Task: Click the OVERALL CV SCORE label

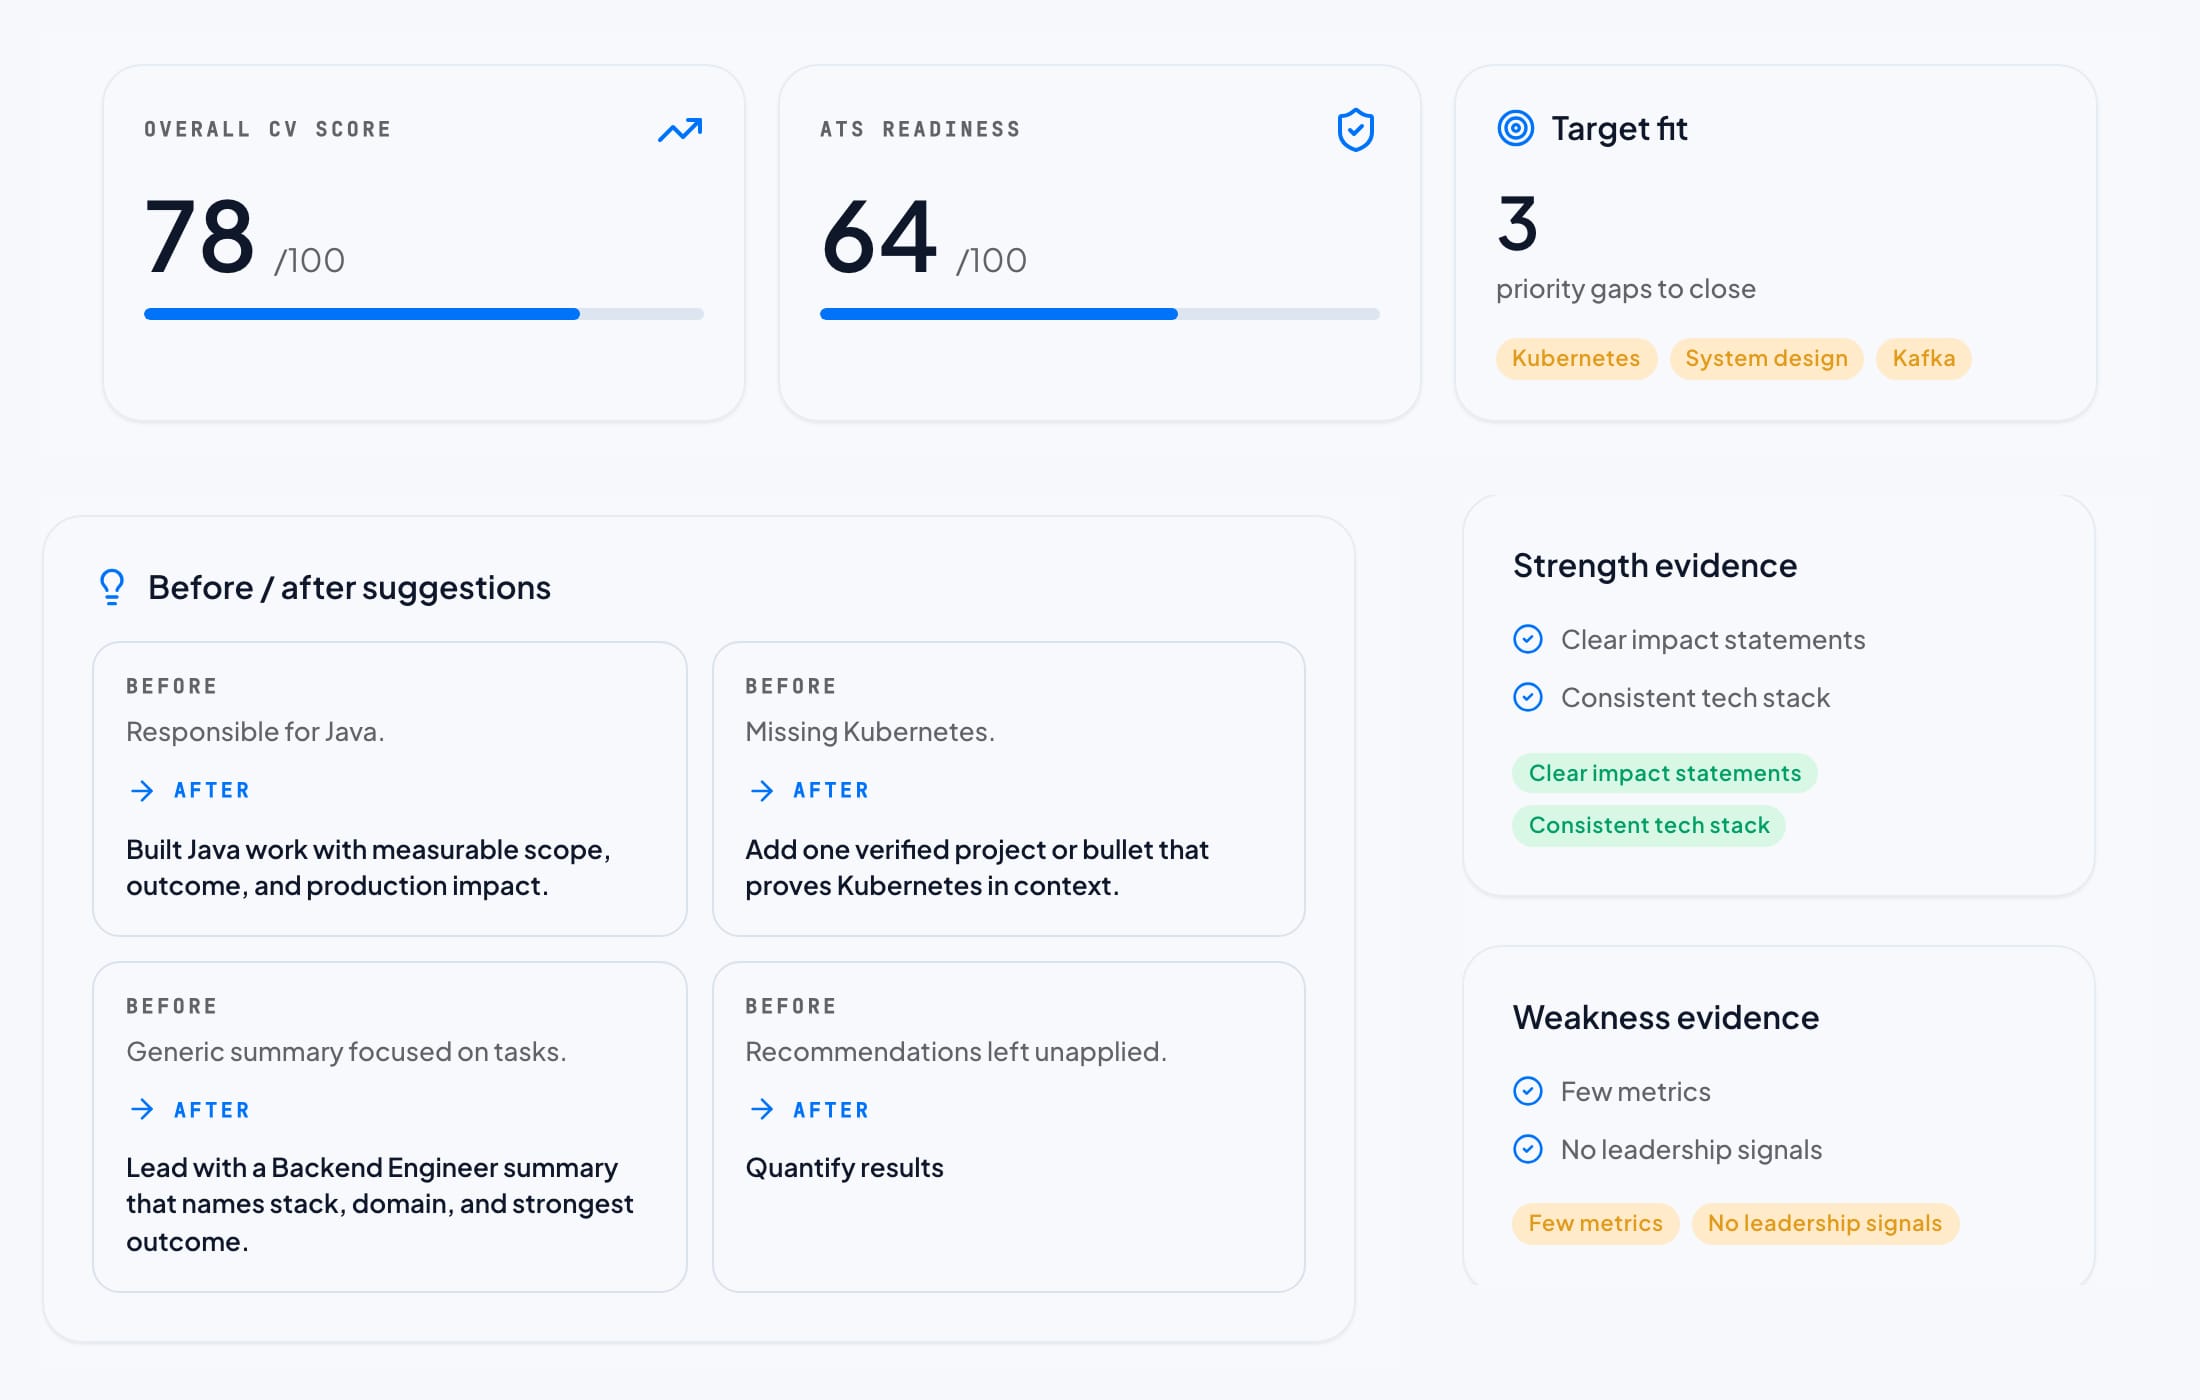Action: pos(268,129)
